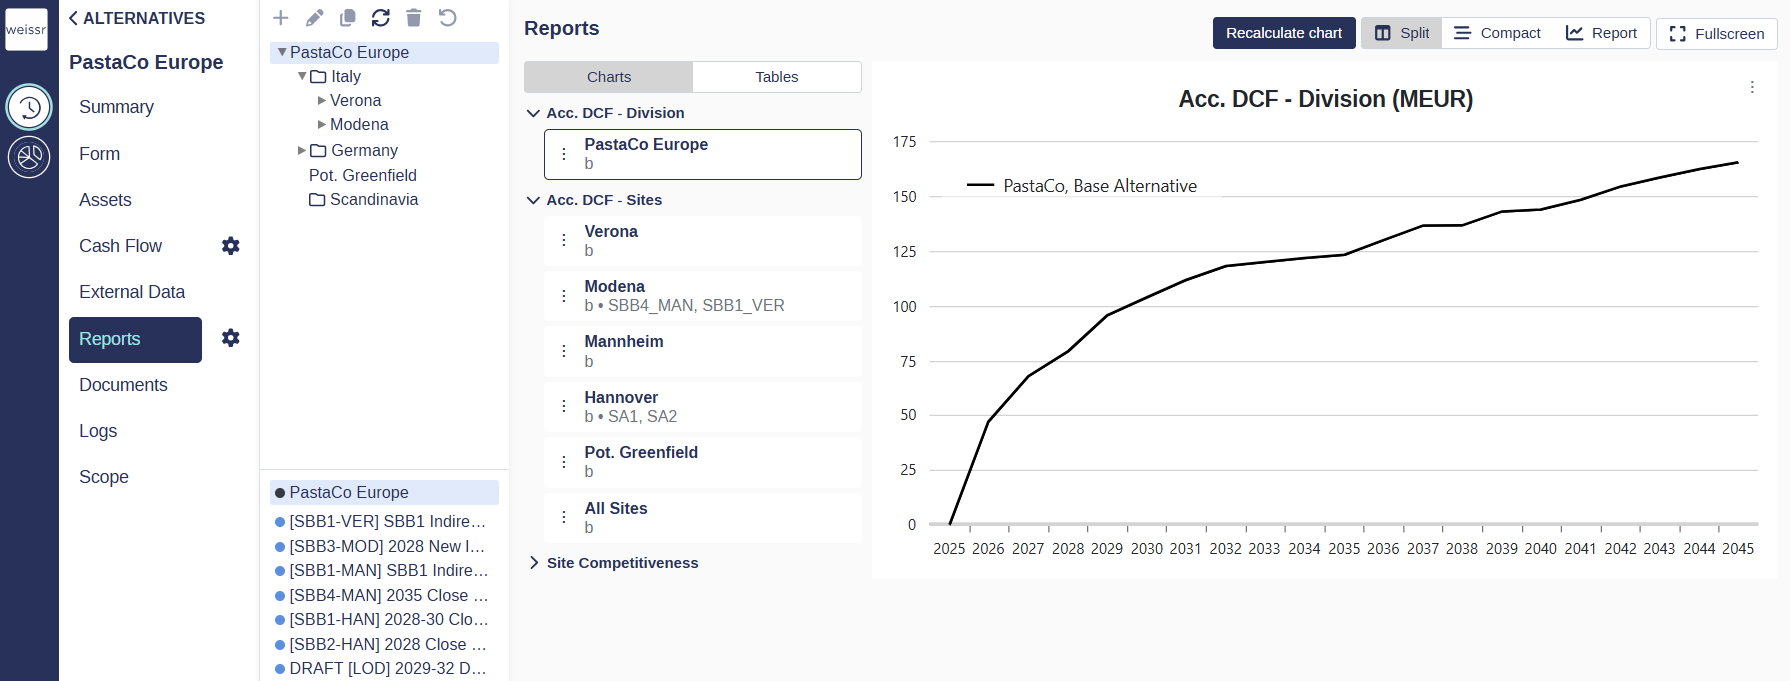Screen dimensions: 1790x681
Task: Open the Assets menu item
Action: (105, 200)
